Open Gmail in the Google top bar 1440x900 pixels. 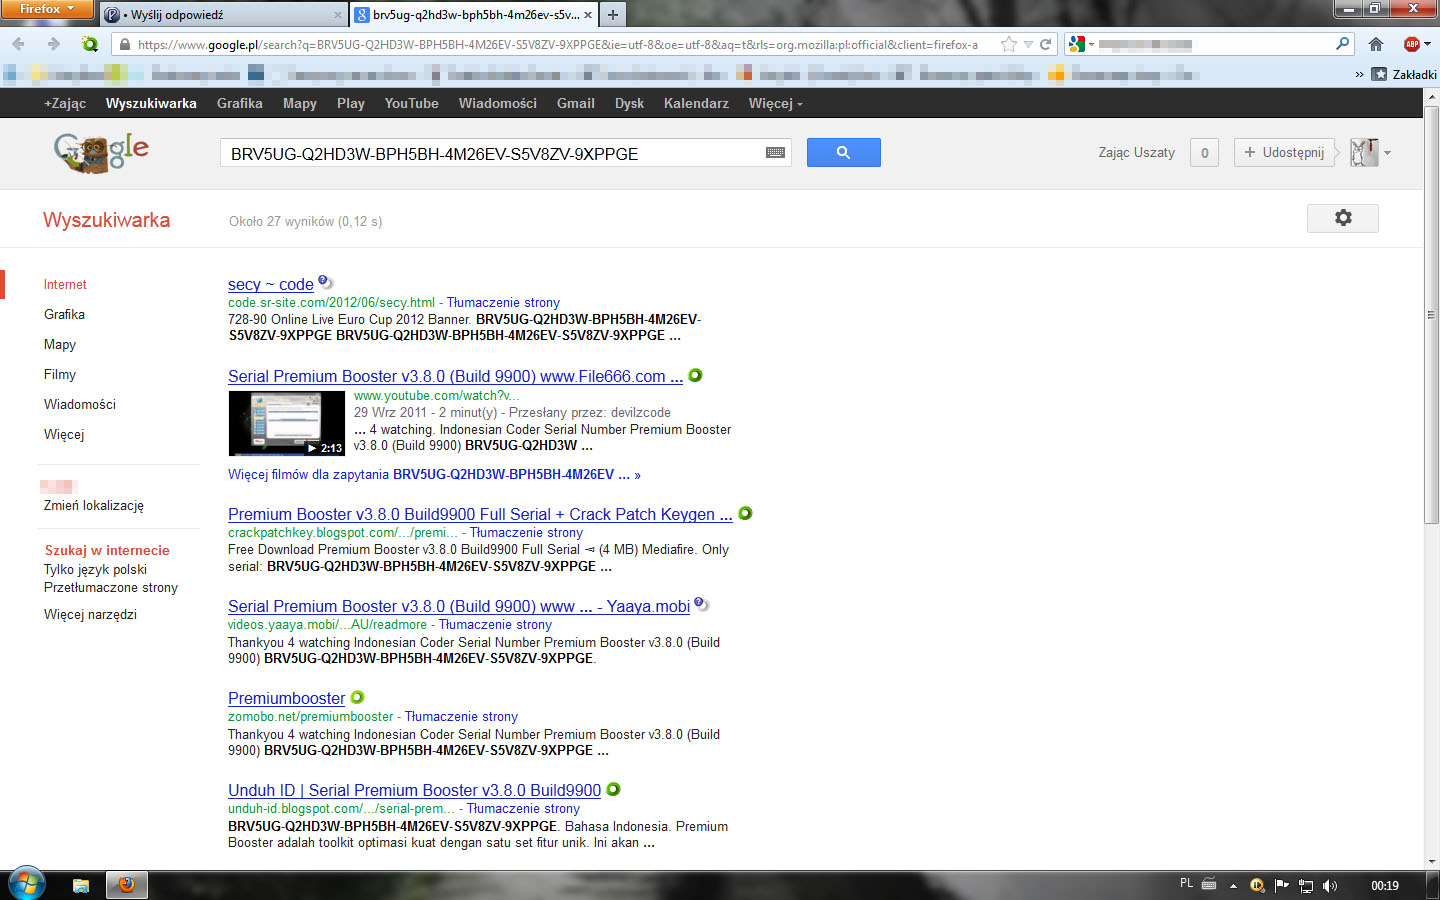click(x=576, y=103)
